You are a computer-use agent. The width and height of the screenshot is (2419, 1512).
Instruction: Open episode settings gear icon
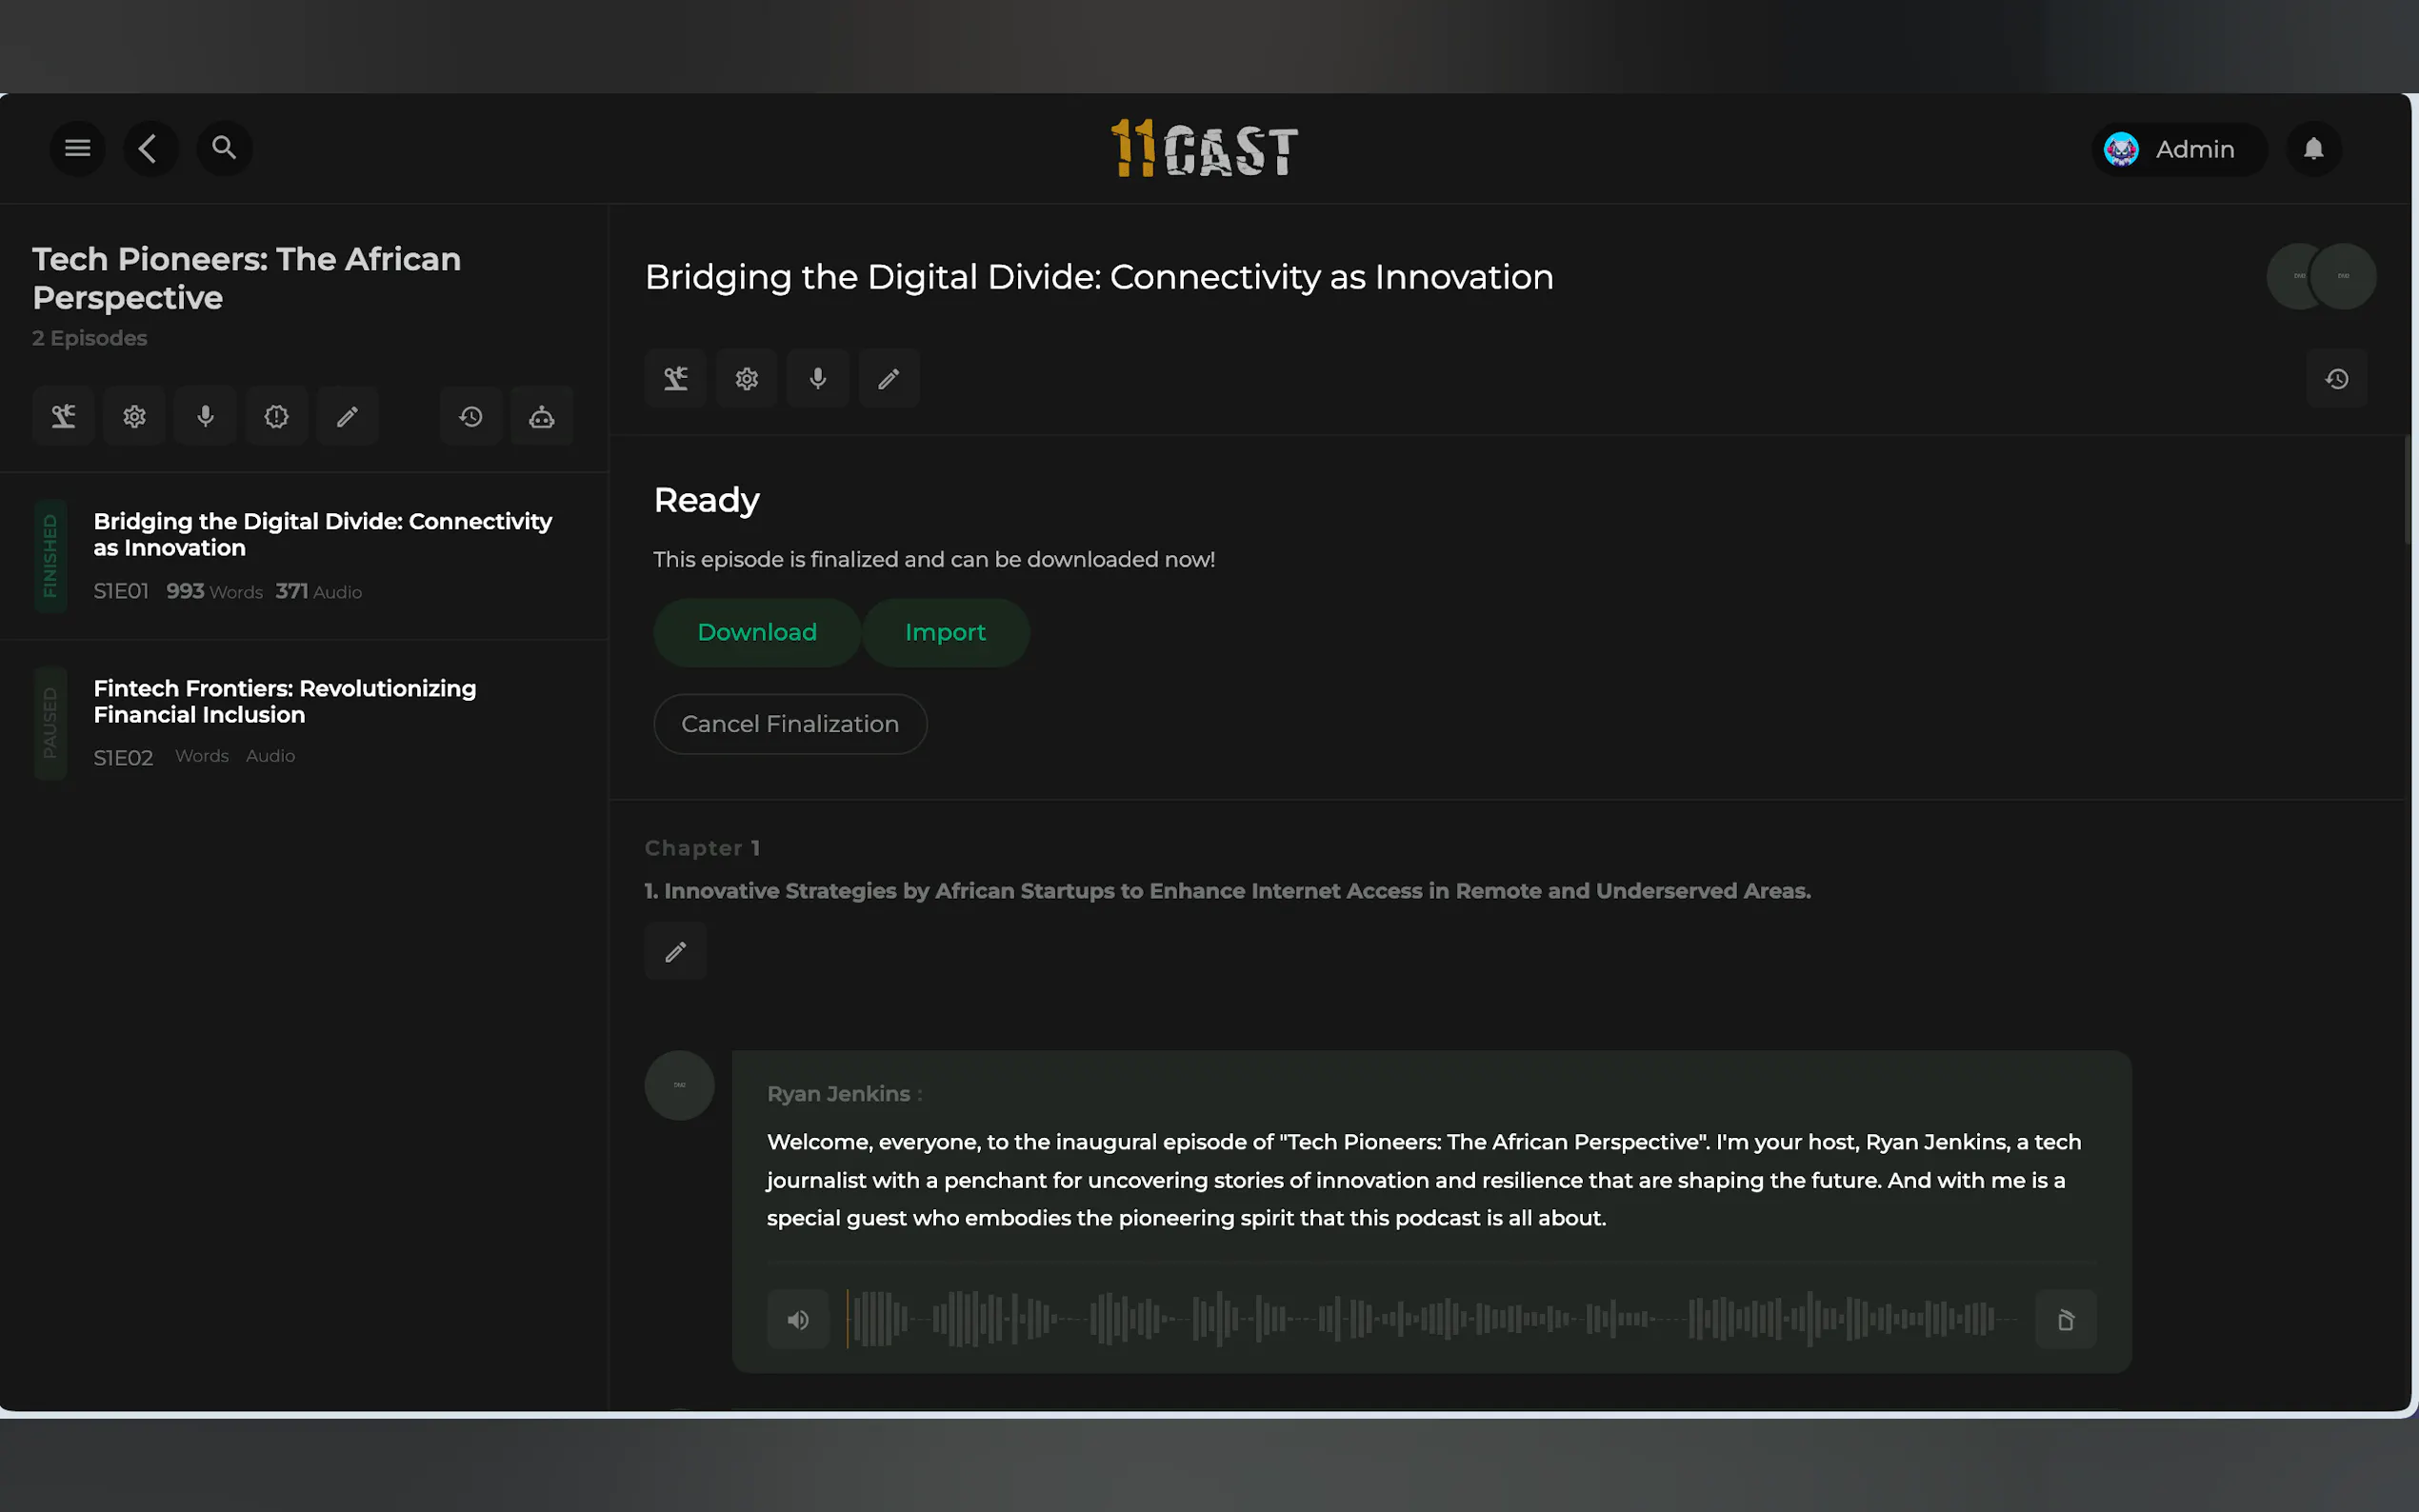click(746, 379)
